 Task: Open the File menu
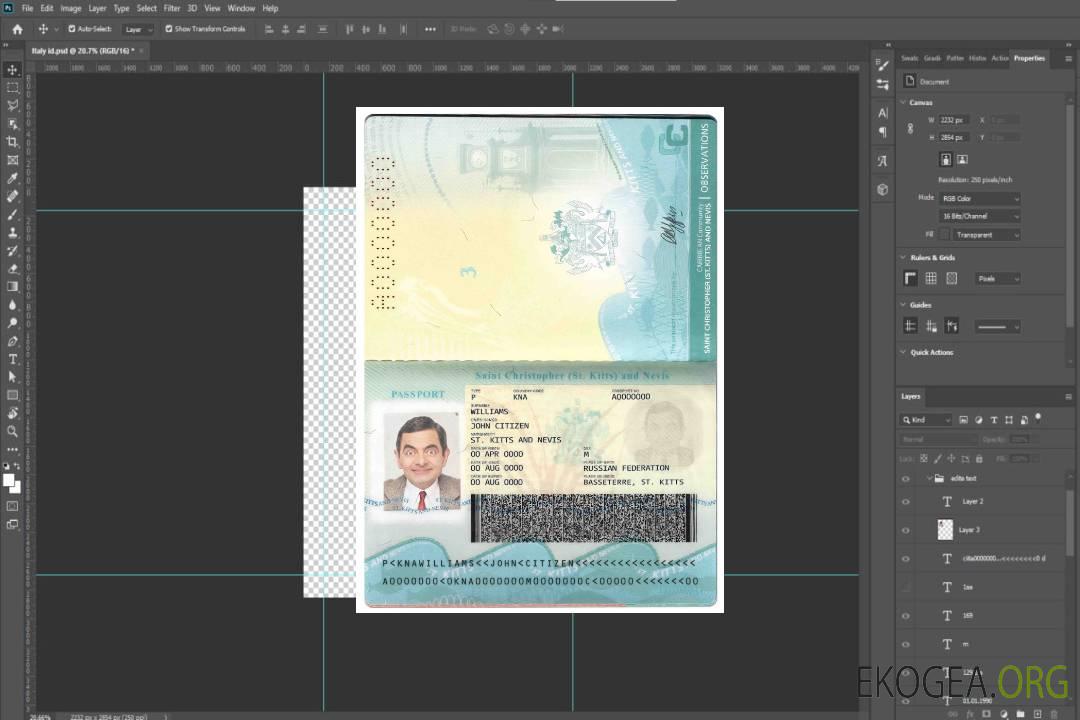(28, 8)
